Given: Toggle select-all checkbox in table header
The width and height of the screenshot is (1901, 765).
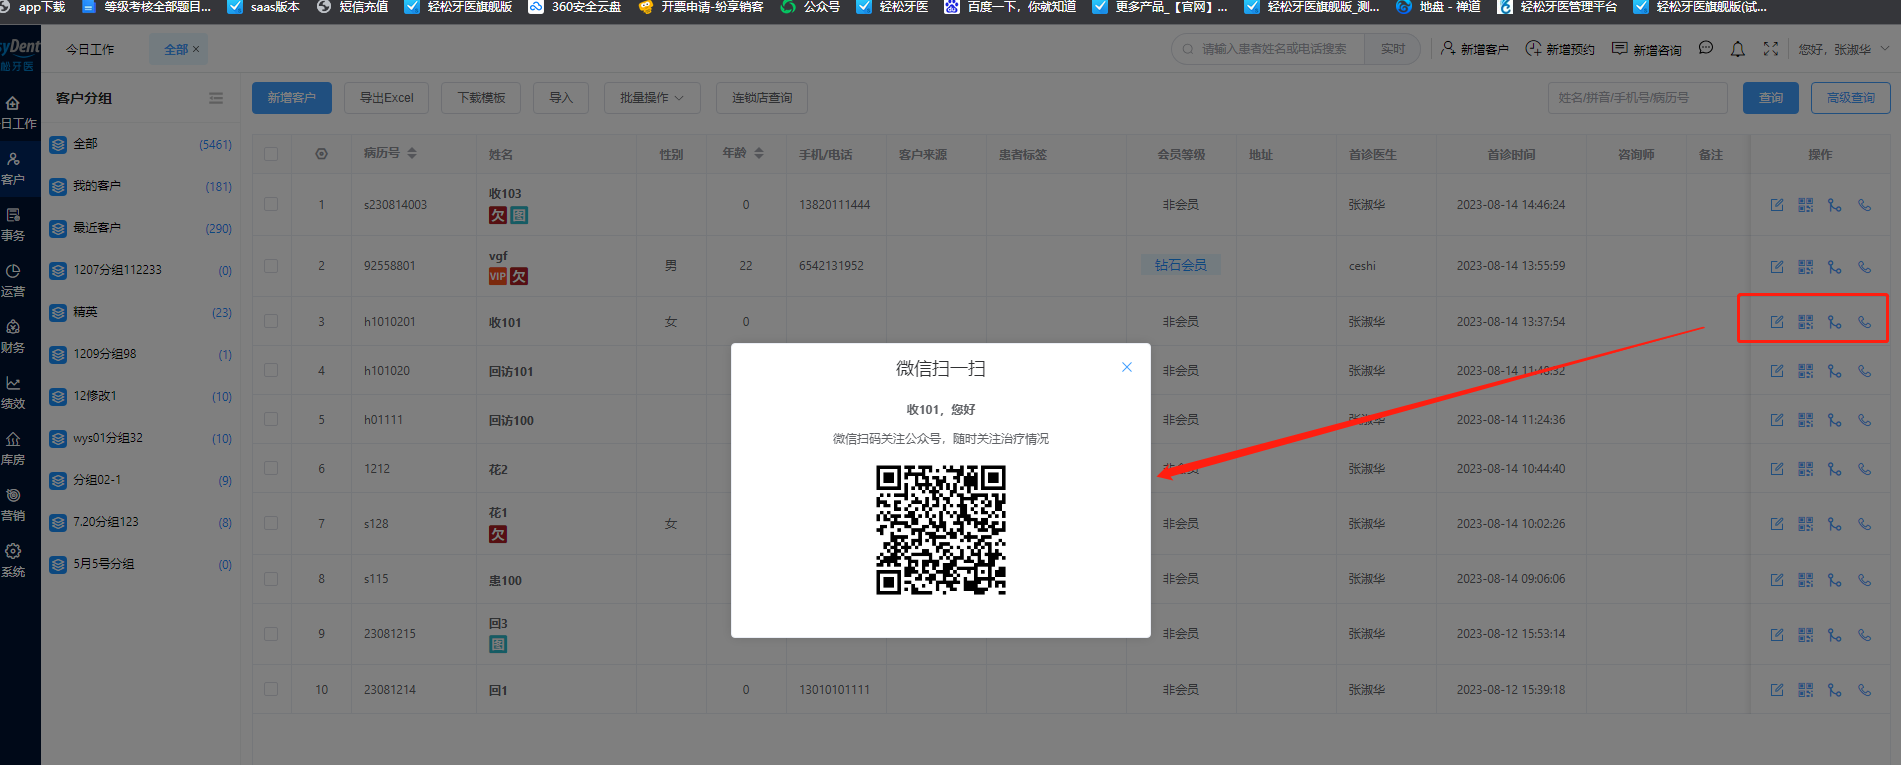Looking at the screenshot, I should click(x=271, y=154).
